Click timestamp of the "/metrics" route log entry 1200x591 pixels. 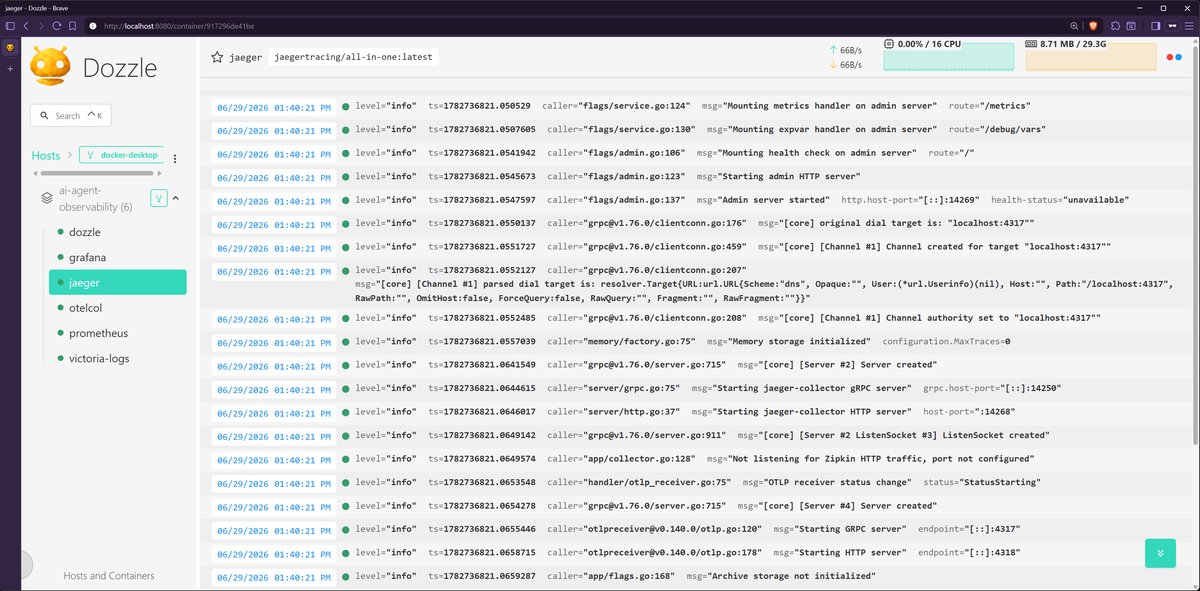(274, 106)
